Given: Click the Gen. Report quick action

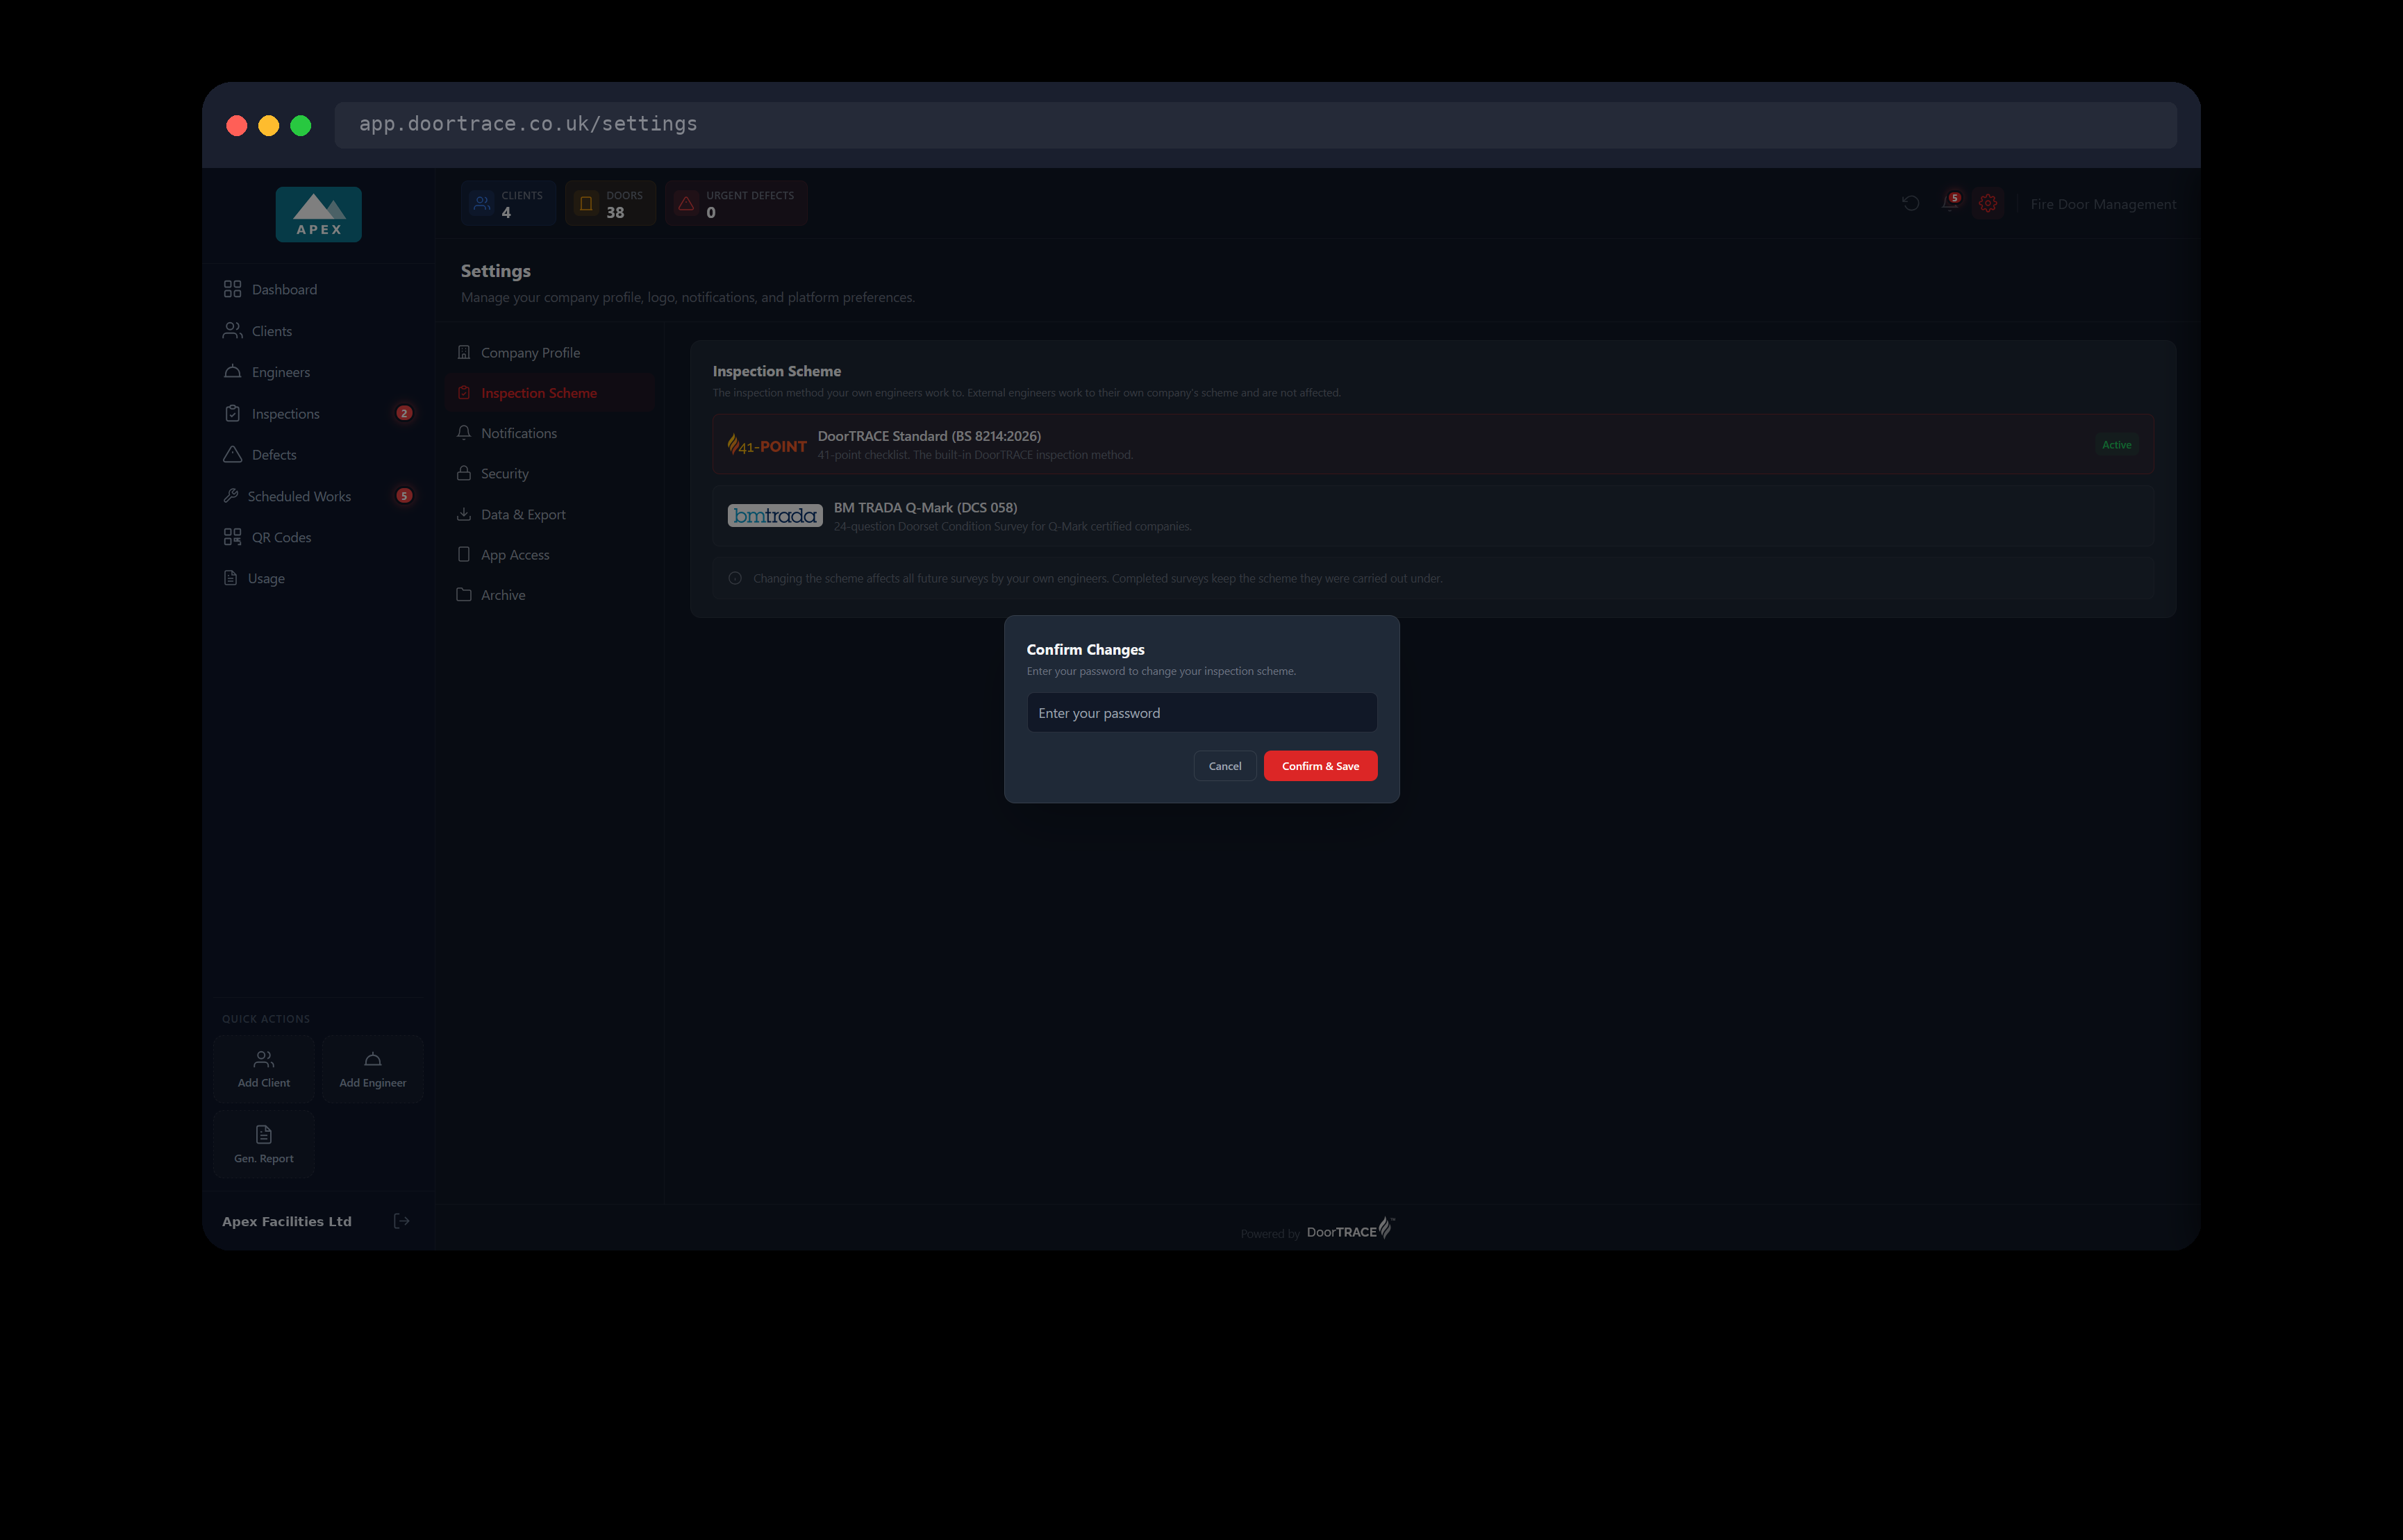Looking at the screenshot, I should click(264, 1144).
